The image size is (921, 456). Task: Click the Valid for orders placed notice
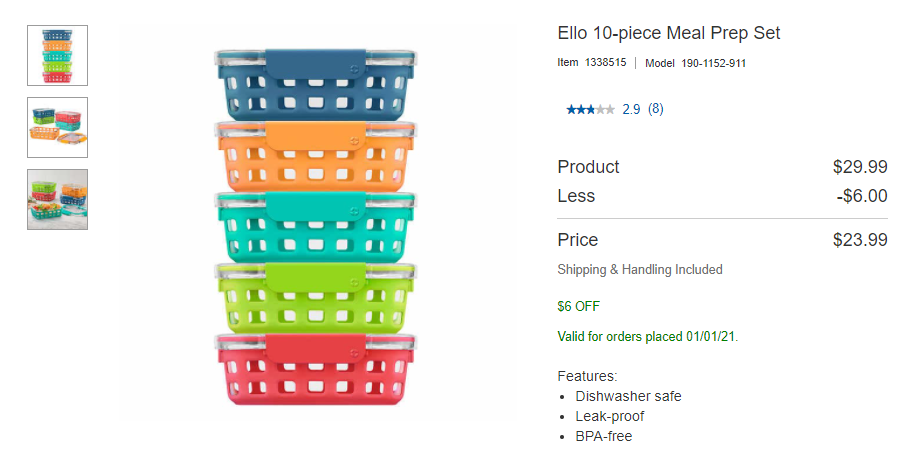tap(647, 337)
